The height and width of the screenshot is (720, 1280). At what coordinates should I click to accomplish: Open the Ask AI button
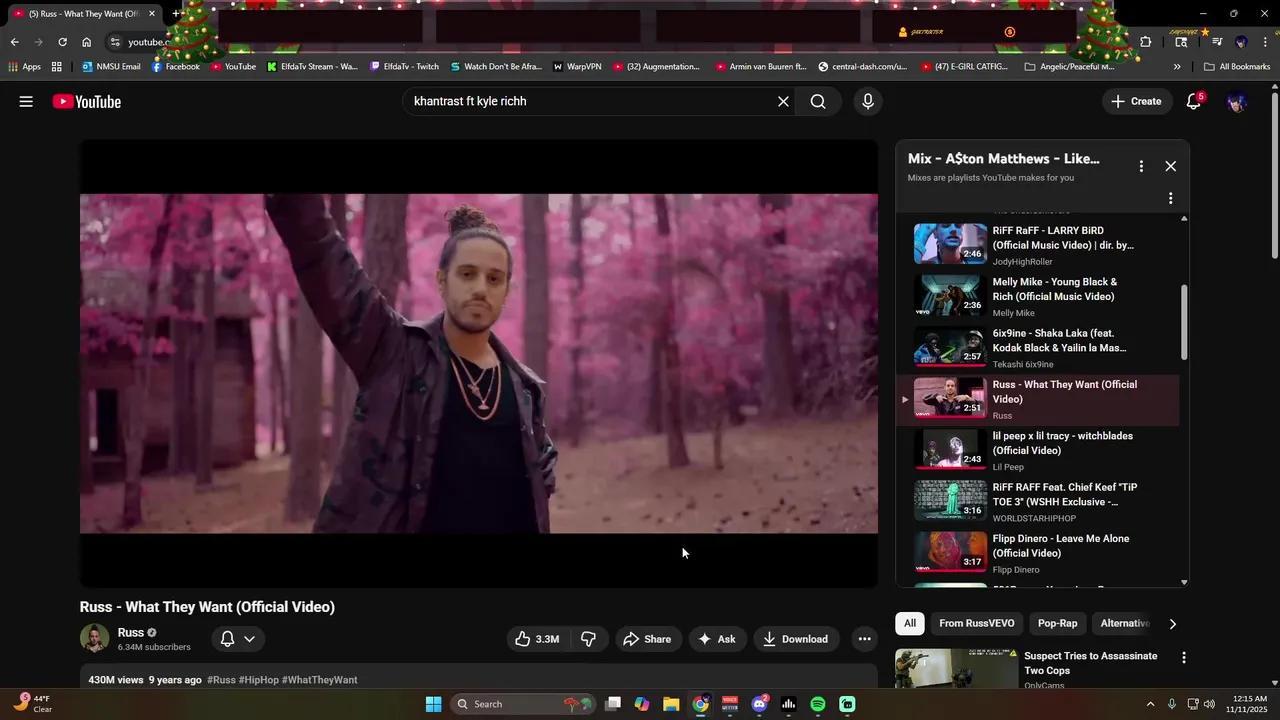tap(717, 639)
